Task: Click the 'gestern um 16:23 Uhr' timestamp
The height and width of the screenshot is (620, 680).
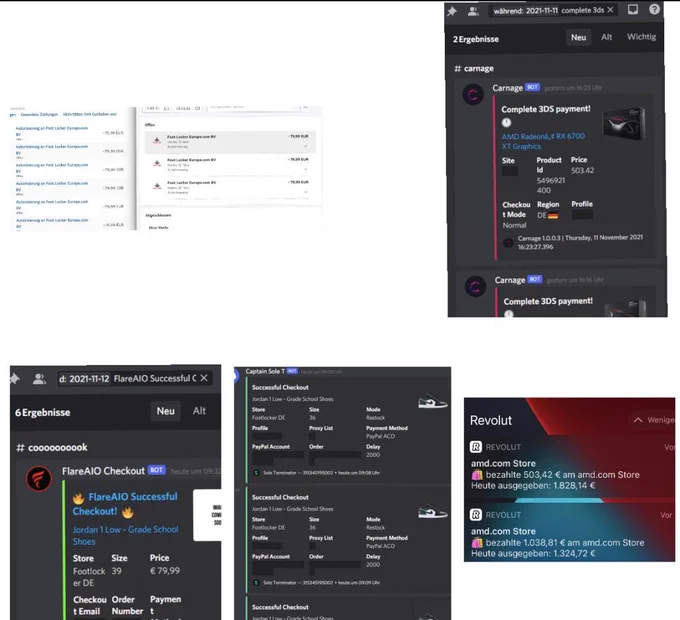Action: [573, 88]
